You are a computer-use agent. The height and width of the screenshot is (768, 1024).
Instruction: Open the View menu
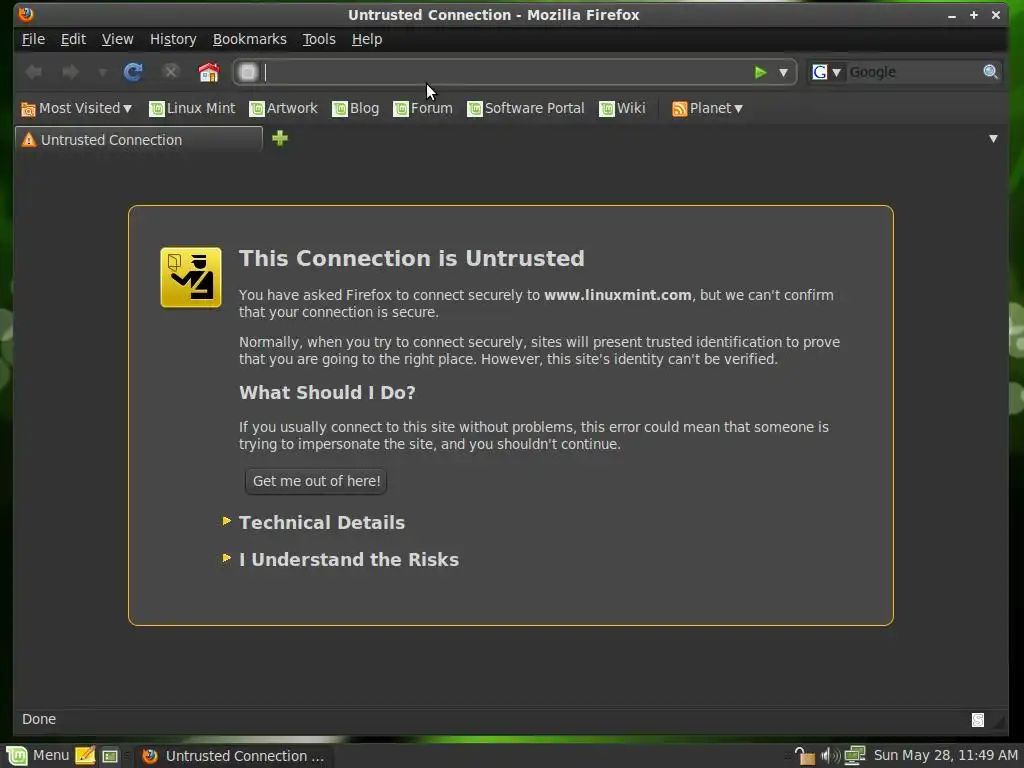coord(118,39)
